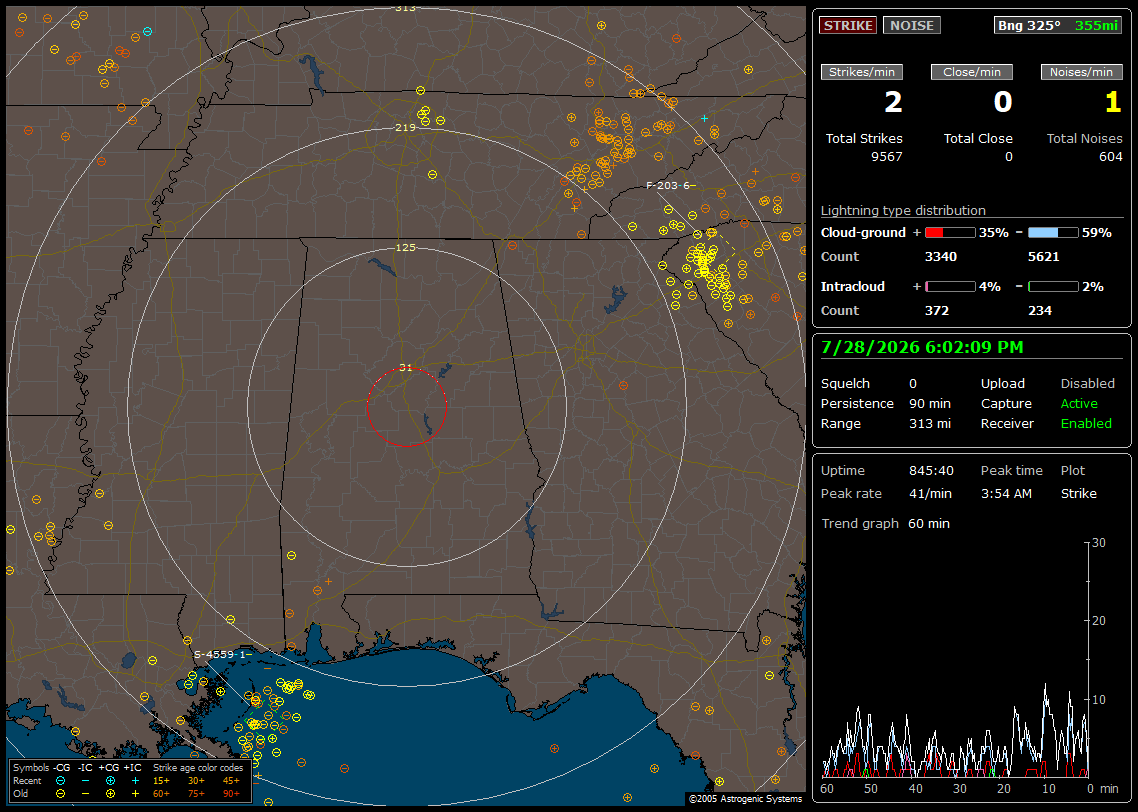Image resolution: width=1138 pixels, height=812 pixels.
Task: Click the 125 range ring label
Action: [405, 247]
